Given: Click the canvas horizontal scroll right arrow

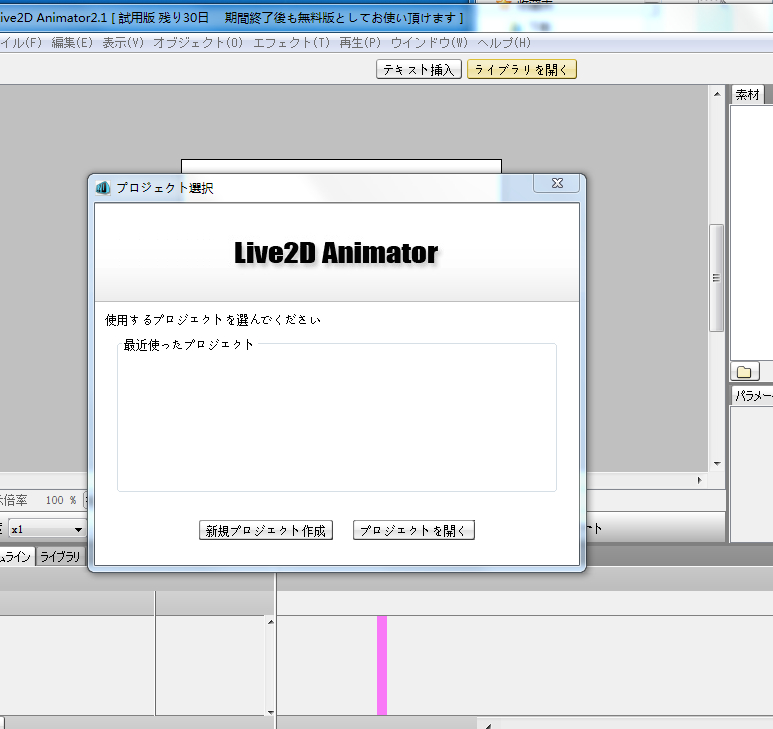Looking at the screenshot, I should (699, 480).
